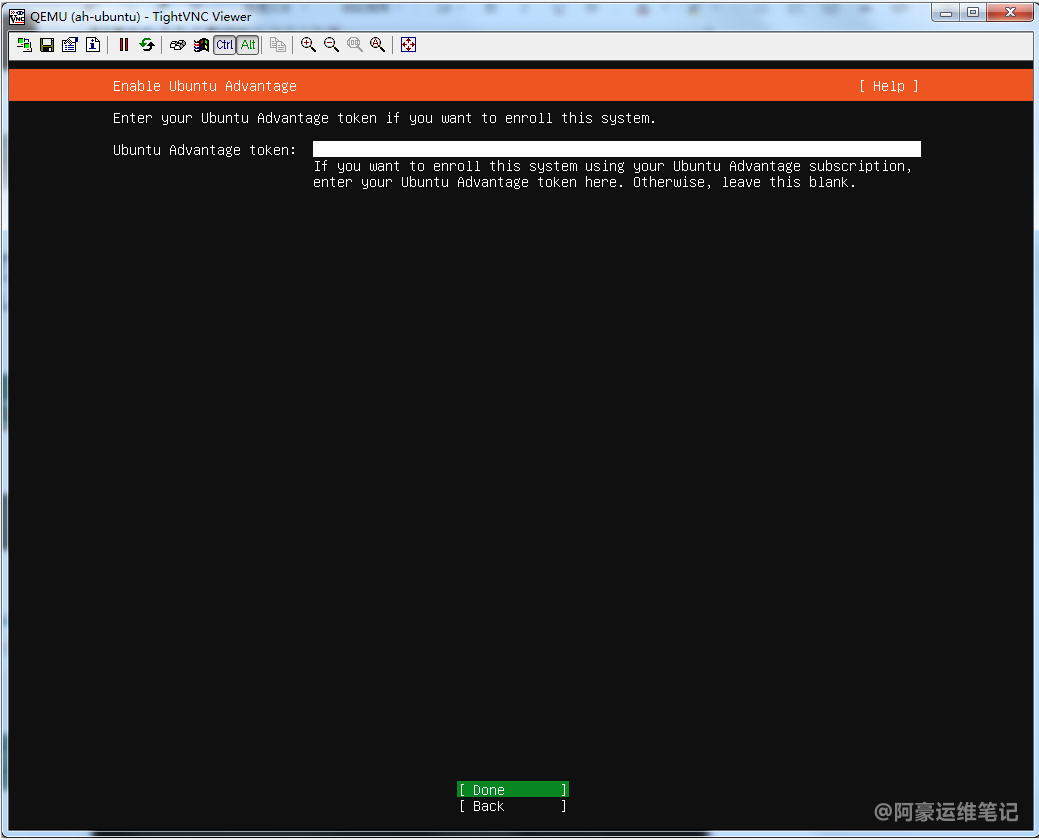
Task: Send Ctrl+Alt+Del to remote machine
Action: tap(178, 45)
